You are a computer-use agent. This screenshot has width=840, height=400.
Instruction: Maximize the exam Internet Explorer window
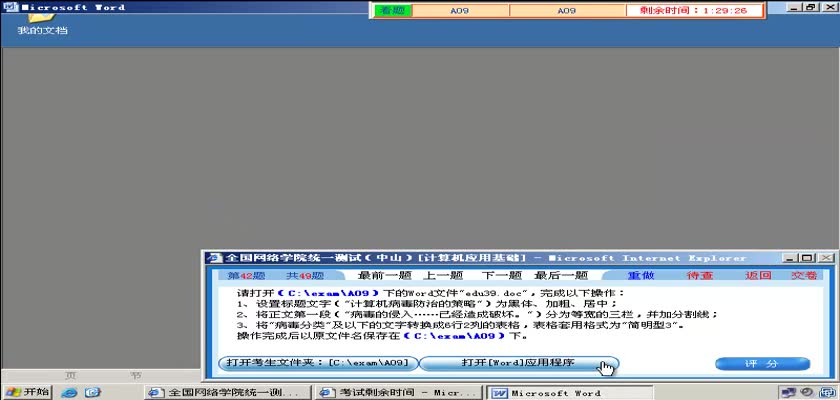pos(808,258)
